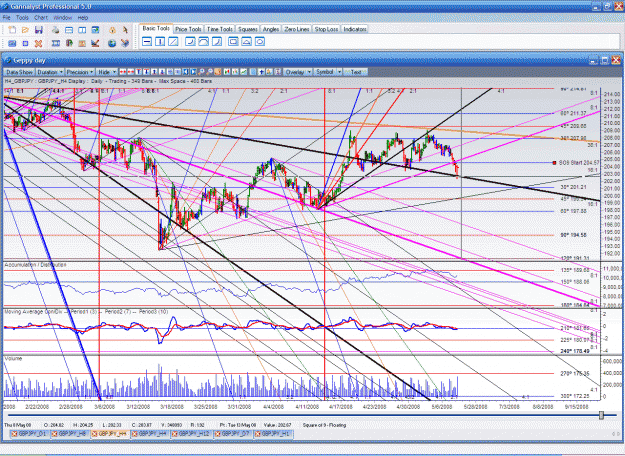Click the second magnifier zoom icon

(210, 72)
